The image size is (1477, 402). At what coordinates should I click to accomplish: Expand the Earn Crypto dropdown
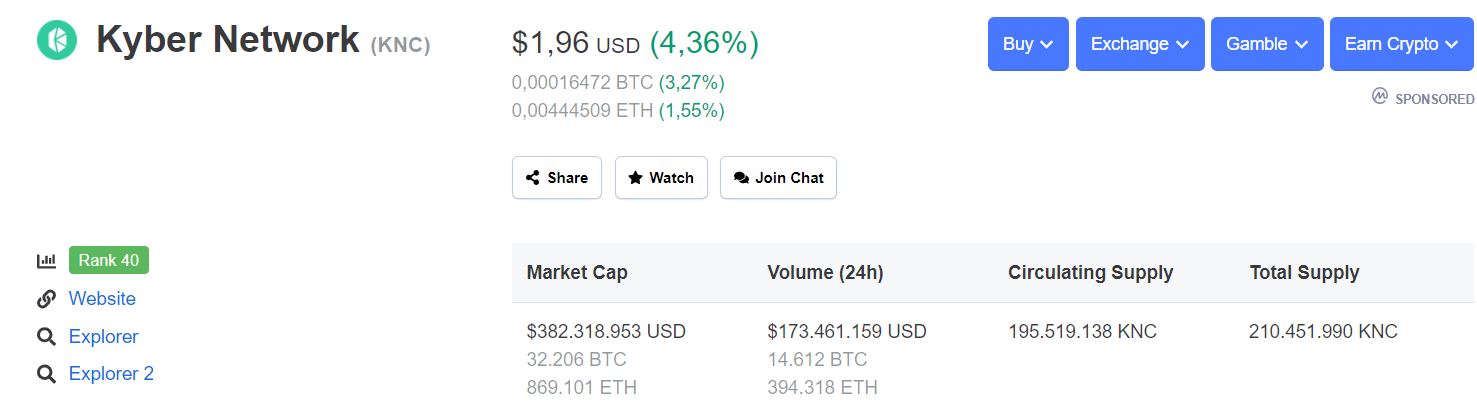point(1401,44)
